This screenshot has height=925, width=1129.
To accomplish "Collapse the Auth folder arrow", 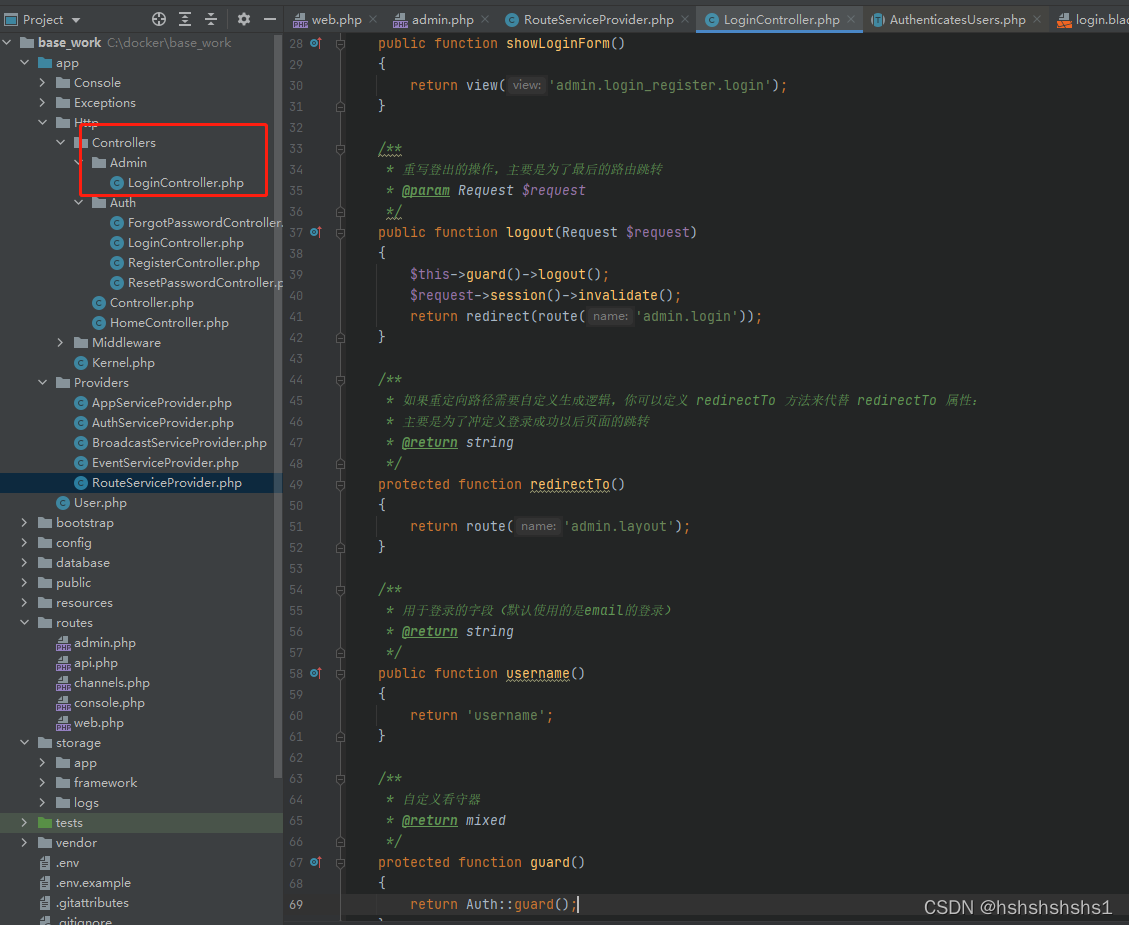I will tap(78, 203).
